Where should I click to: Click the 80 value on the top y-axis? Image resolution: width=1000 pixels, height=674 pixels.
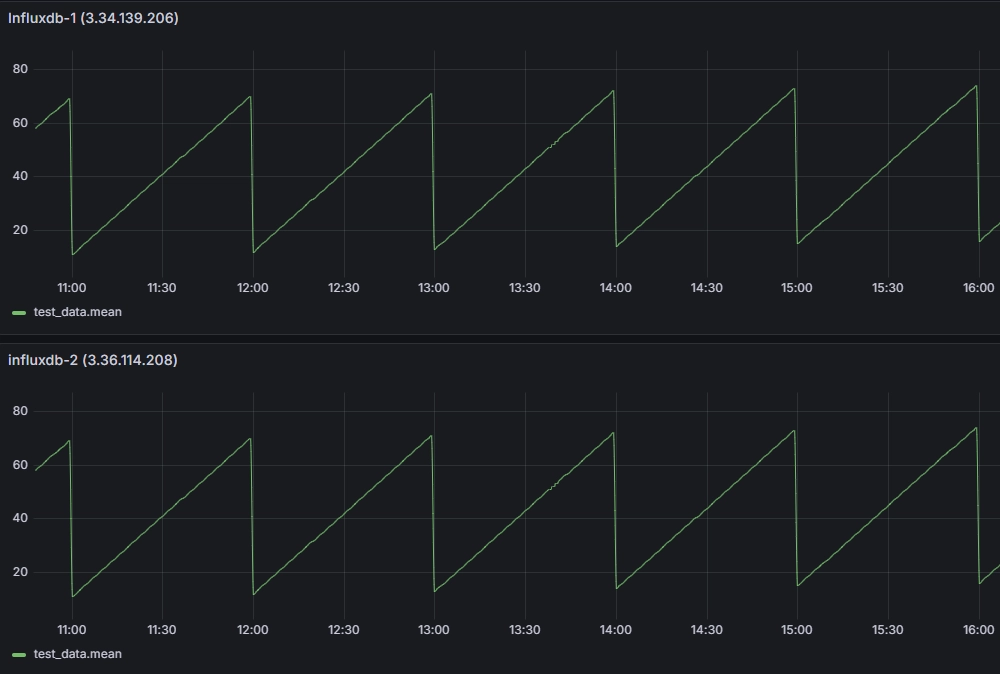pyautogui.click(x=19, y=68)
